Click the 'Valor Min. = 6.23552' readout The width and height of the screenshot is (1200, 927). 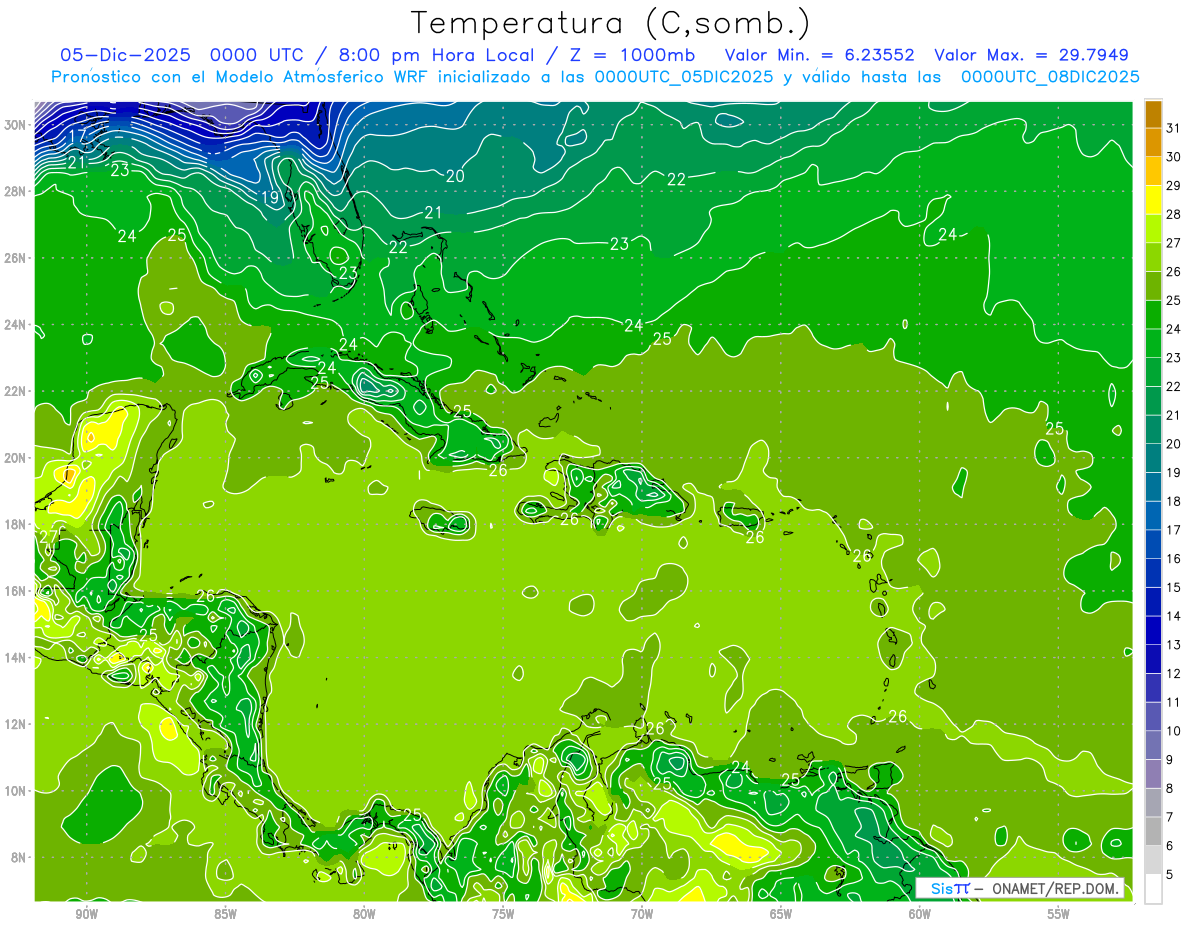point(819,55)
